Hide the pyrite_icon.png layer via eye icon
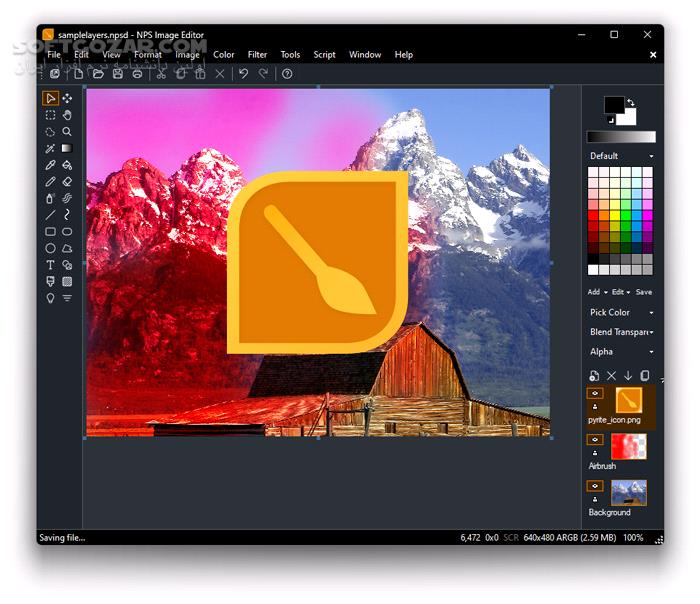This screenshot has width=700, height=604. click(595, 394)
